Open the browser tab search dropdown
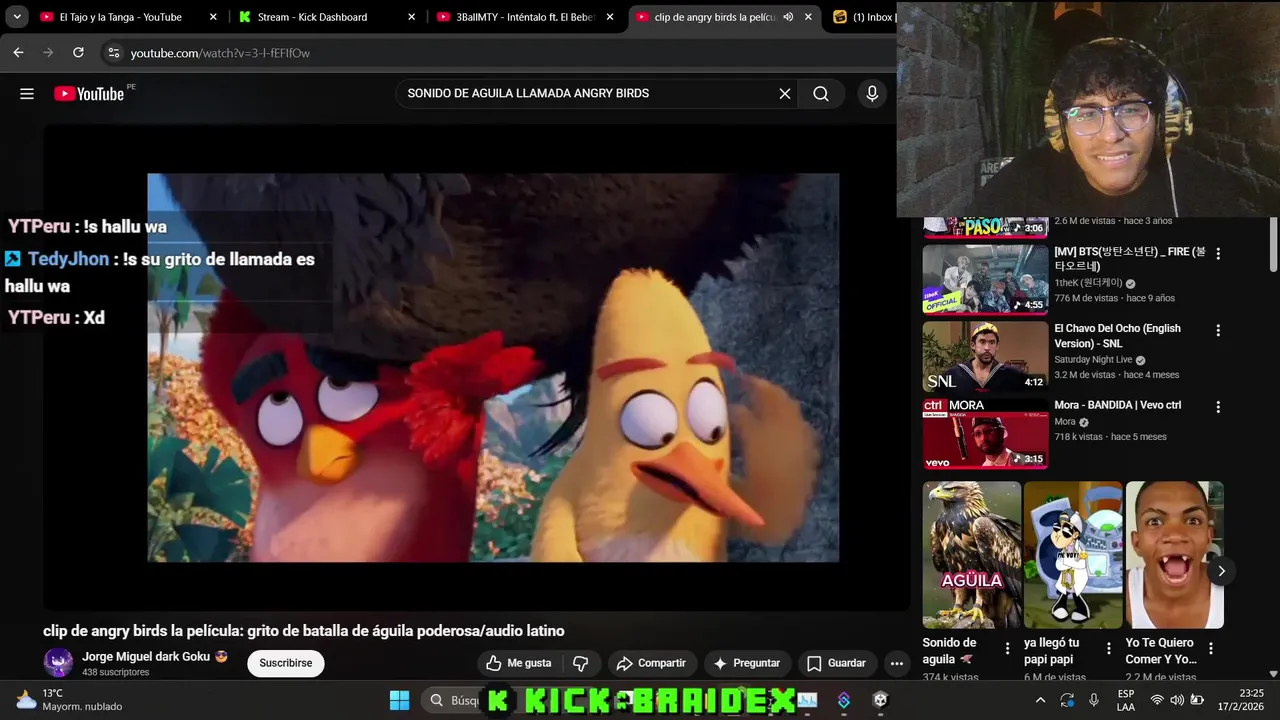This screenshot has width=1280, height=720. (x=17, y=17)
